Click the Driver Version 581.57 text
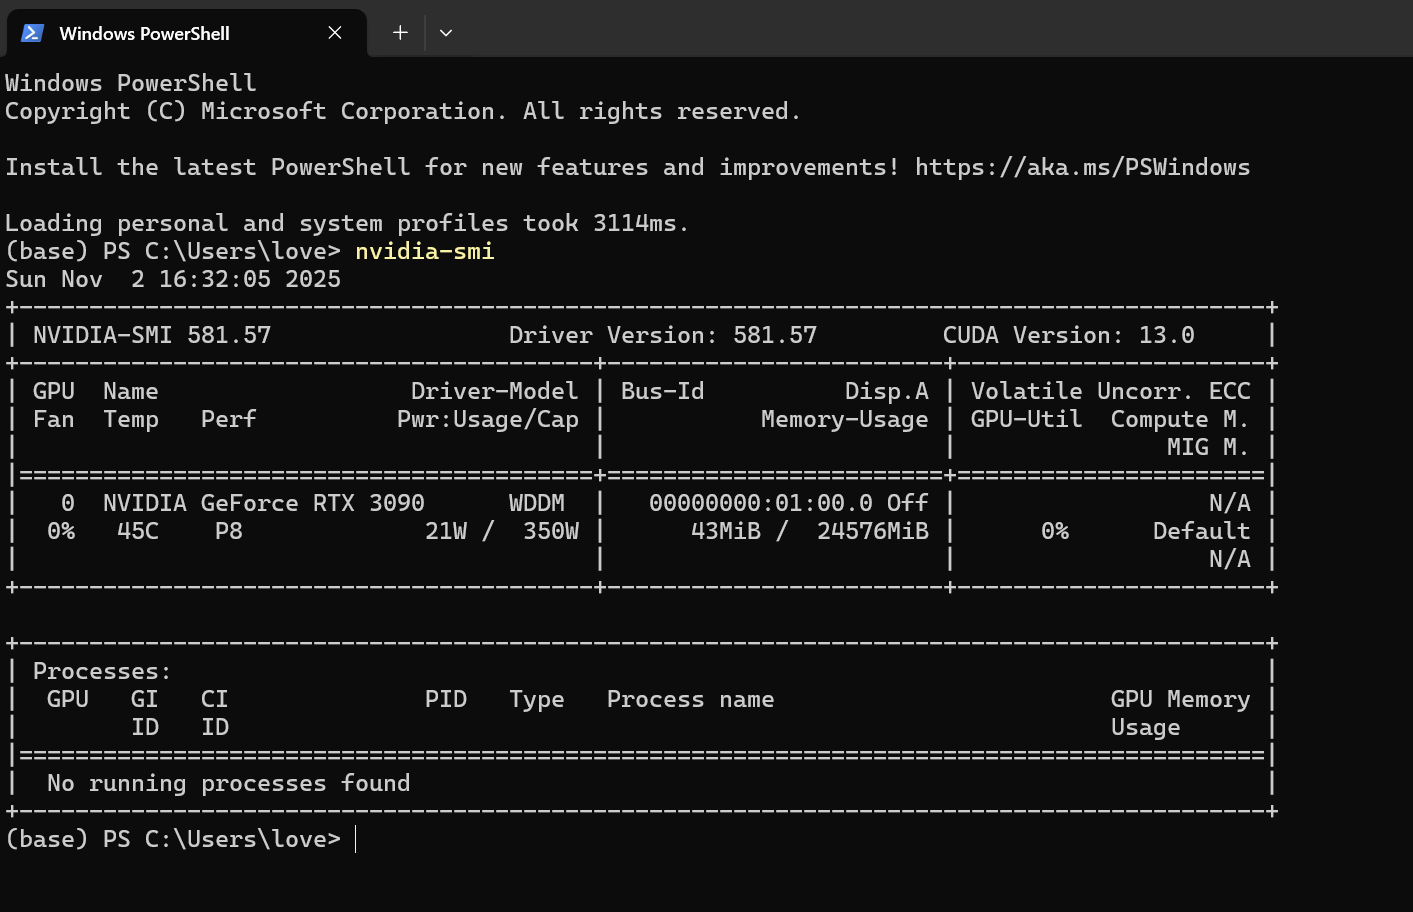Screen dimensions: 1413x912 (x=662, y=335)
